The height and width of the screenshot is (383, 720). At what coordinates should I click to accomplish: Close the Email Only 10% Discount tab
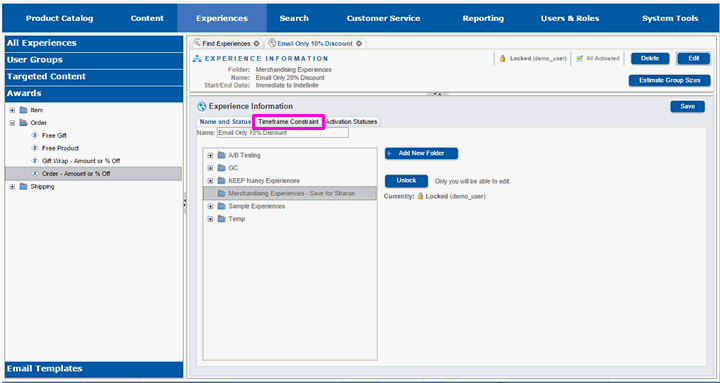(359, 44)
